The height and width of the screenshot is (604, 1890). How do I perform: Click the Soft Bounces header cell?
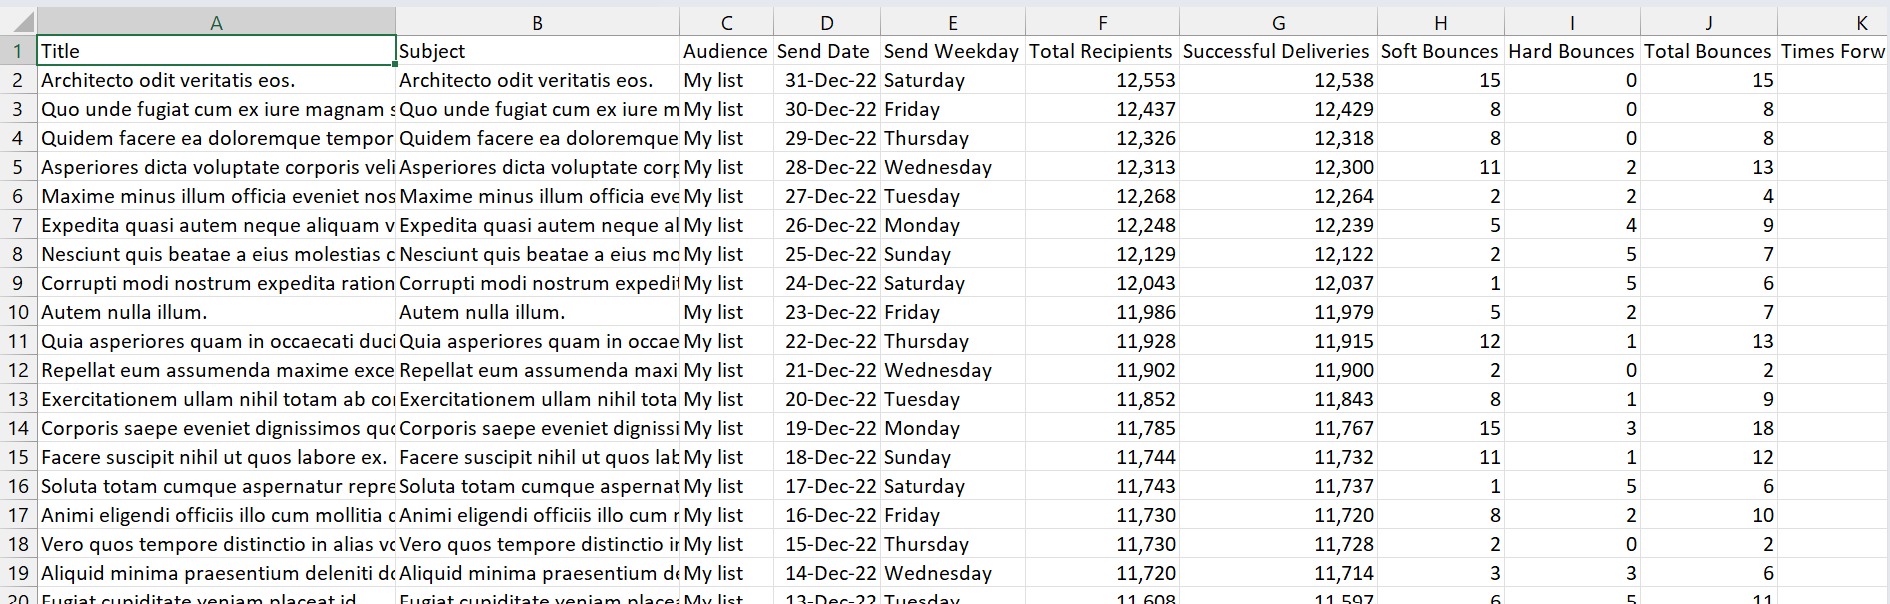pos(1440,51)
